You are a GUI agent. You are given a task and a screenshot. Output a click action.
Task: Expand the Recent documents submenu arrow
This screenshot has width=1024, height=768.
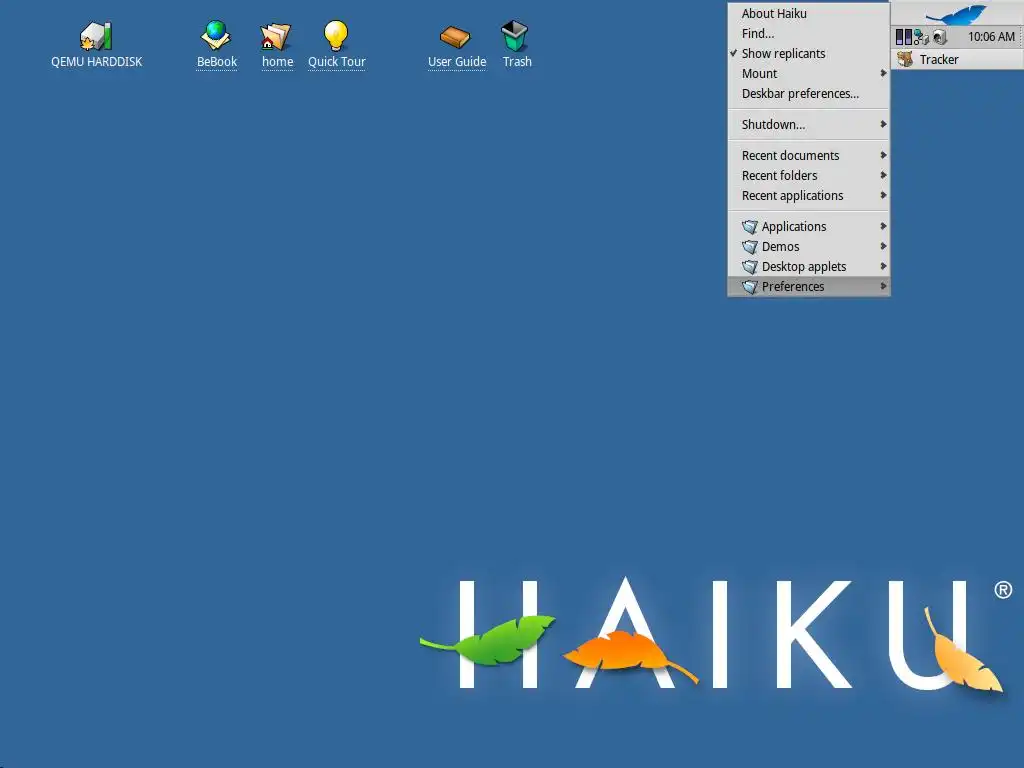883,155
